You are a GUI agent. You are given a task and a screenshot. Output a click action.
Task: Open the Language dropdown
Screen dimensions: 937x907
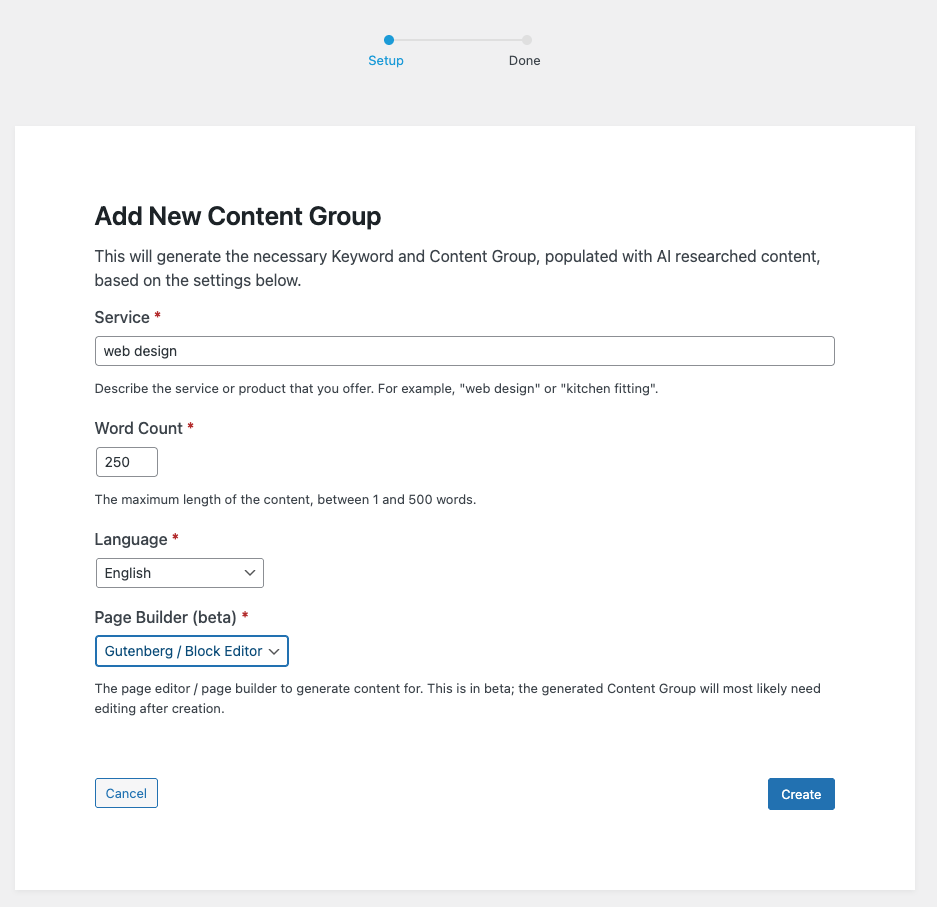[x=179, y=573]
